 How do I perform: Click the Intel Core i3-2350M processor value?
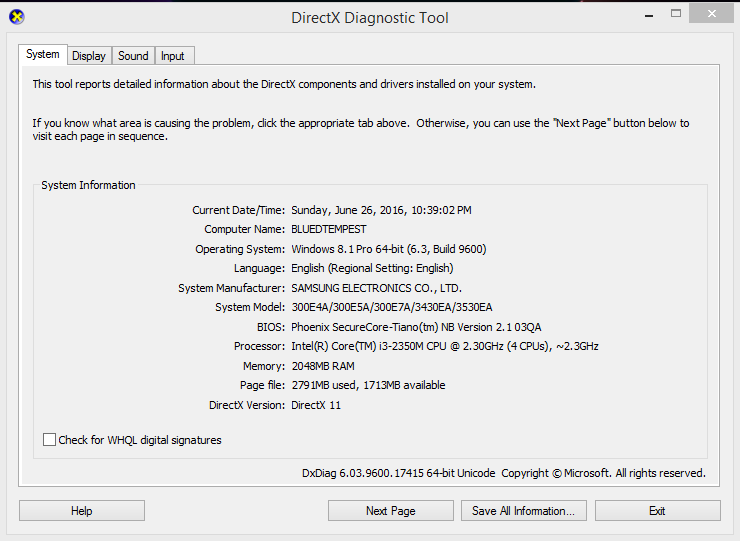coord(445,346)
